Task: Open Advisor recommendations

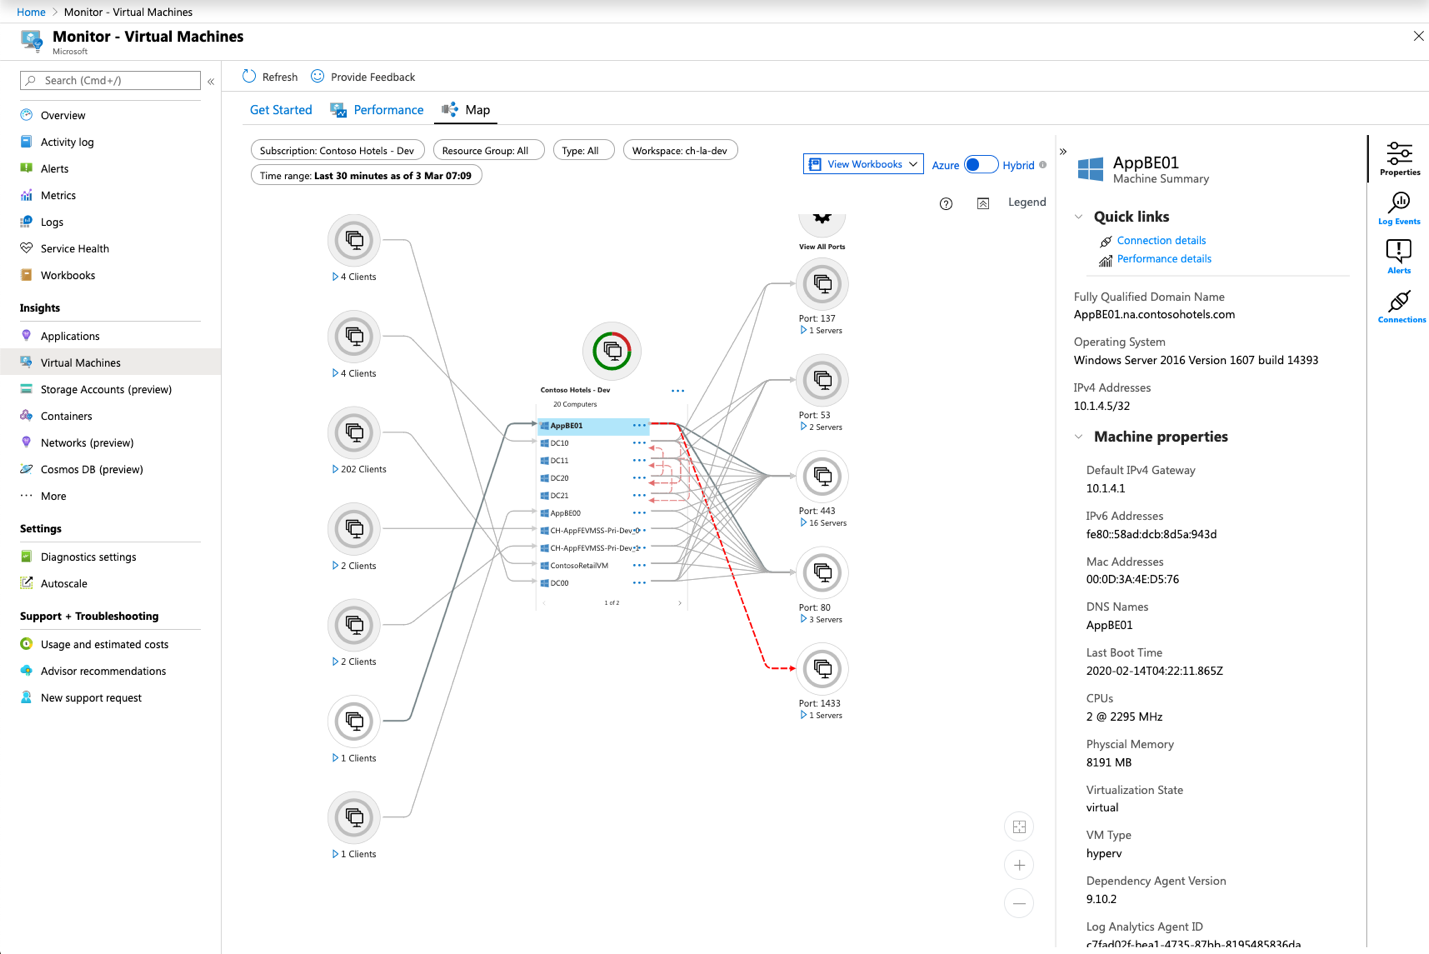Action: (x=103, y=671)
